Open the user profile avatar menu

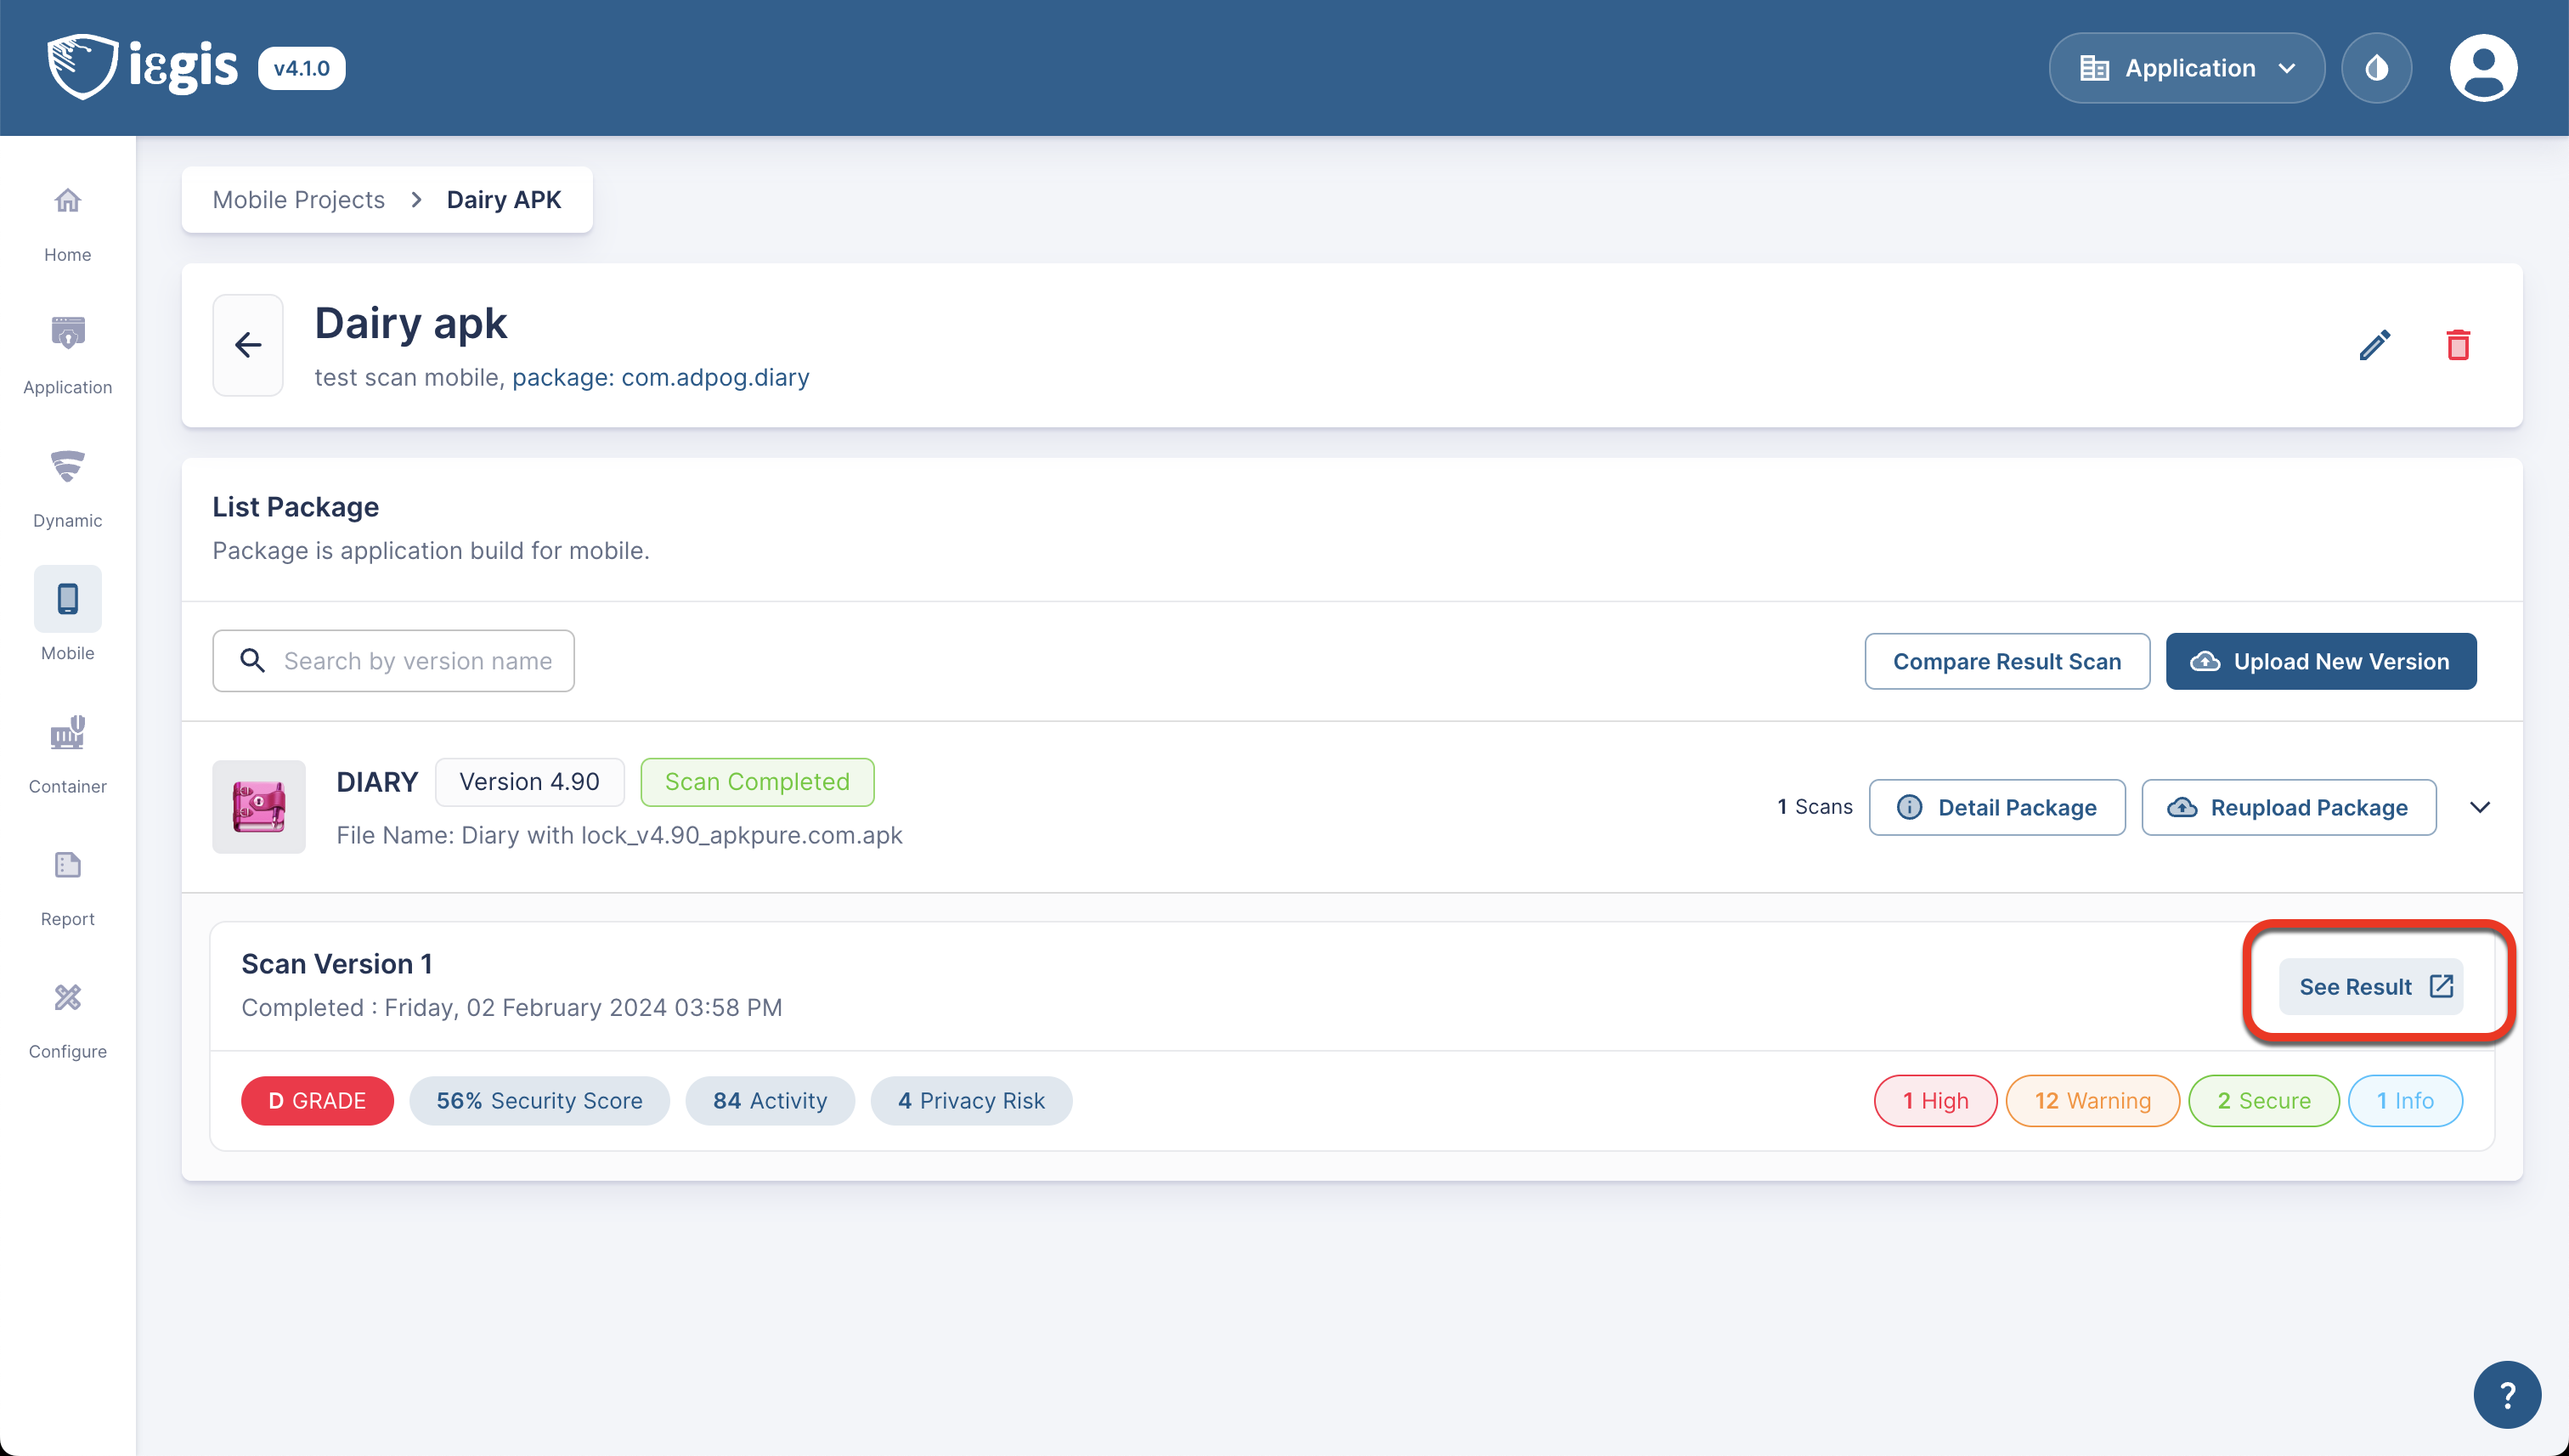pos(2483,68)
